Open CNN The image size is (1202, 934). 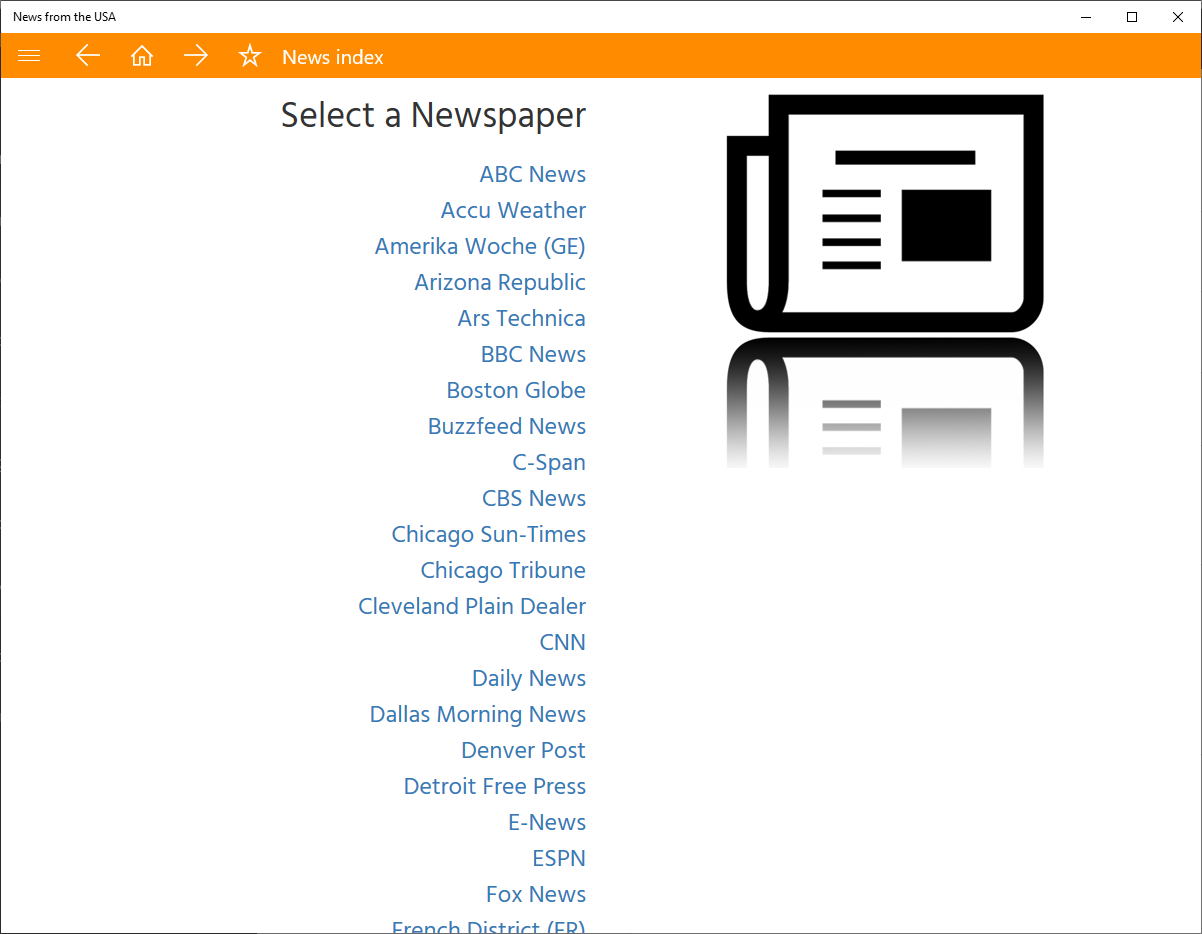[562, 642]
